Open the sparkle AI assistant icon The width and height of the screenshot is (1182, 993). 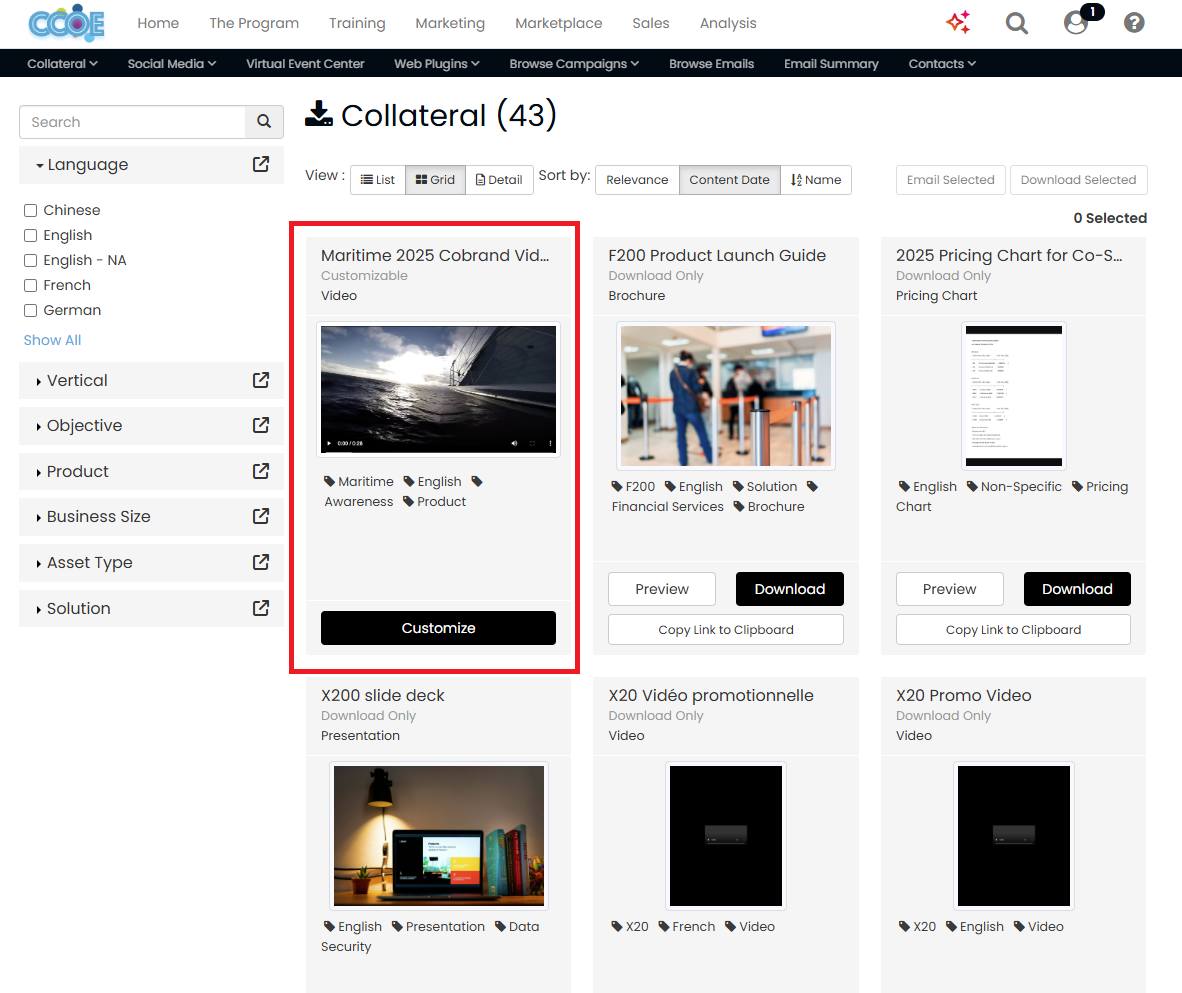click(958, 23)
